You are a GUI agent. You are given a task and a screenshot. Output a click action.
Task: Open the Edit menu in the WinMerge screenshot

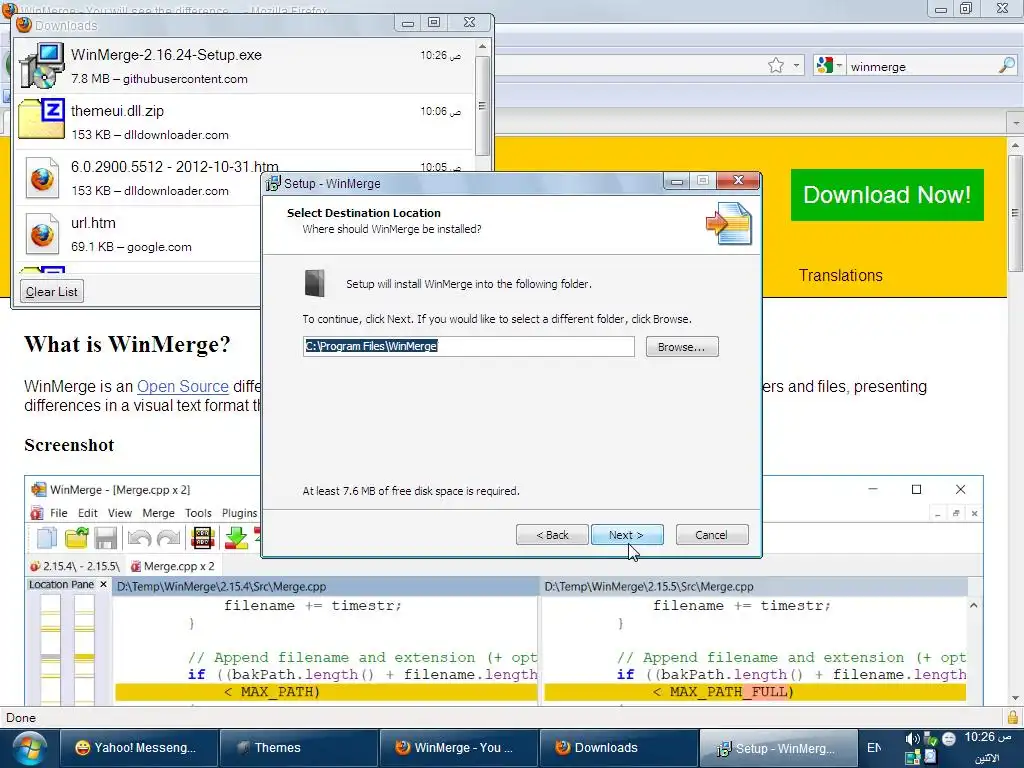88,513
